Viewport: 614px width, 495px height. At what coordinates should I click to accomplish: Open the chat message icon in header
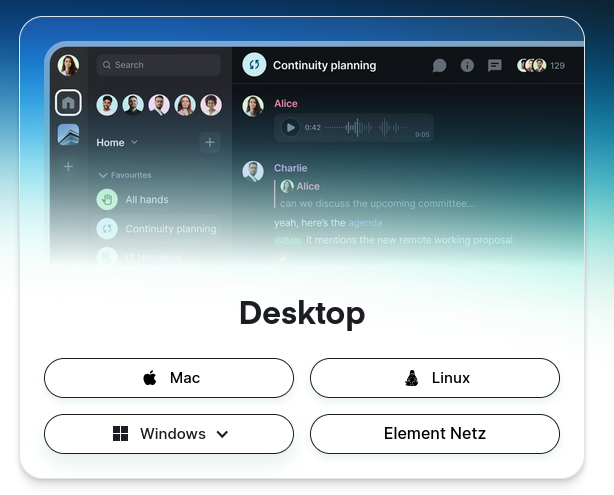(x=495, y=65)
